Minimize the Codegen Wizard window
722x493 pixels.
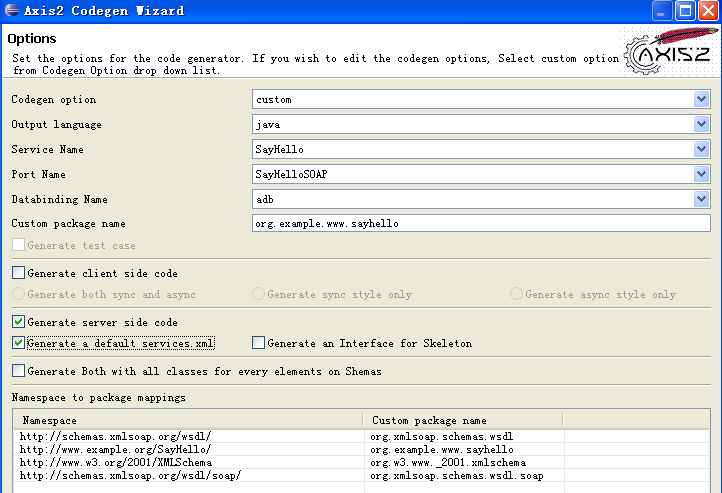coord(662,11)
